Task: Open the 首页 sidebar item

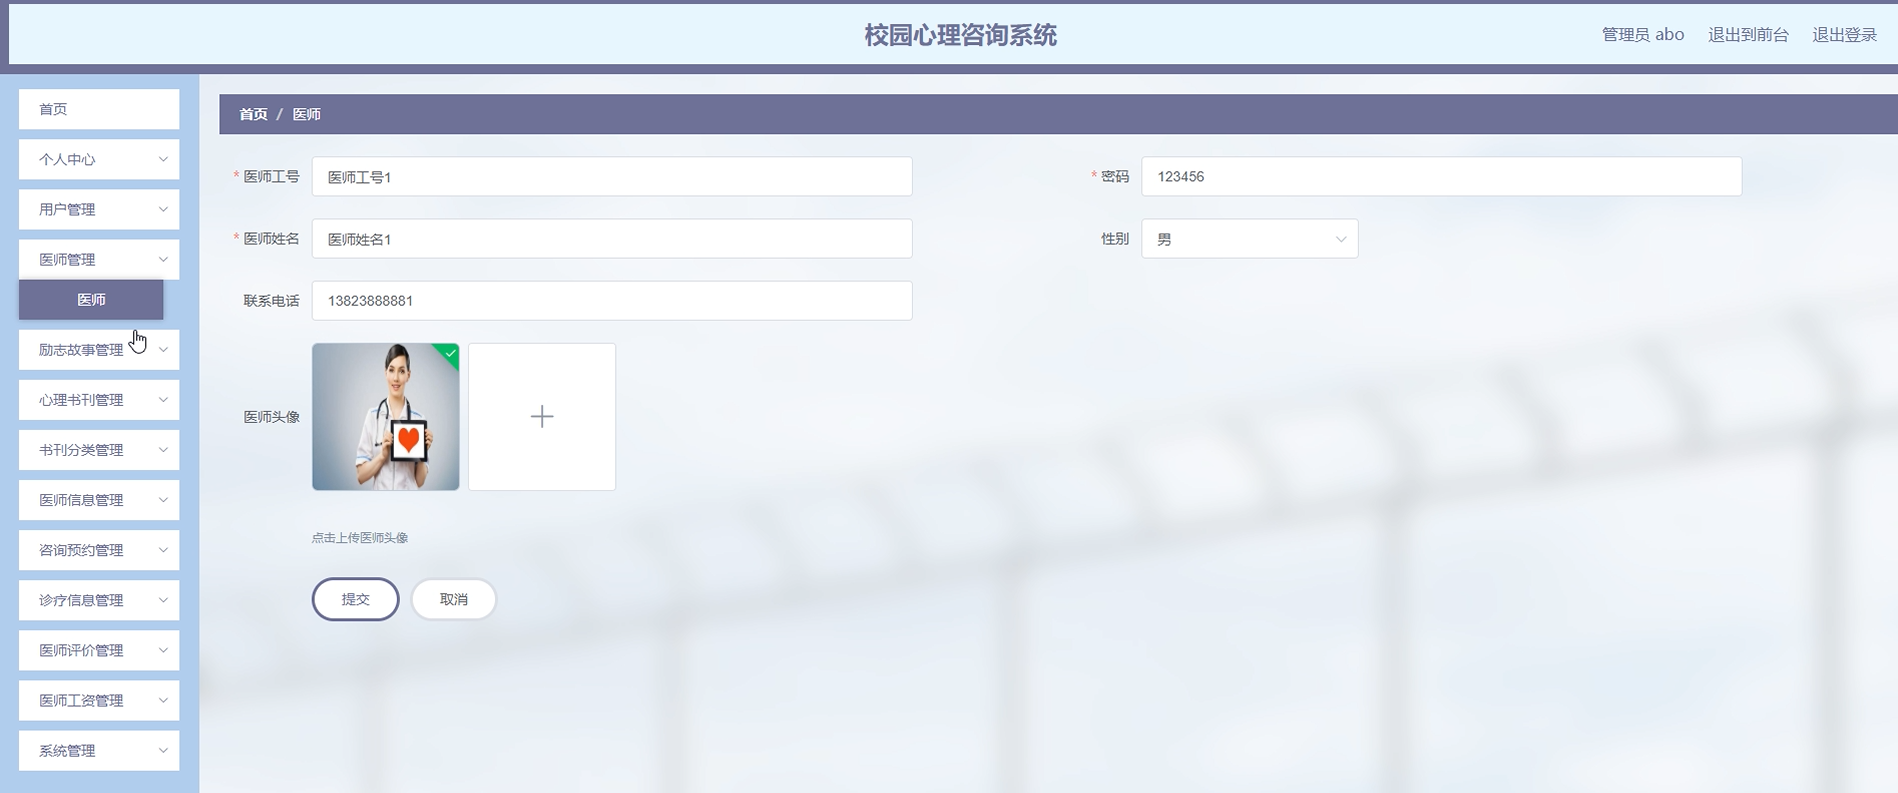Action: pyautogui.click(x=99, y=109)
